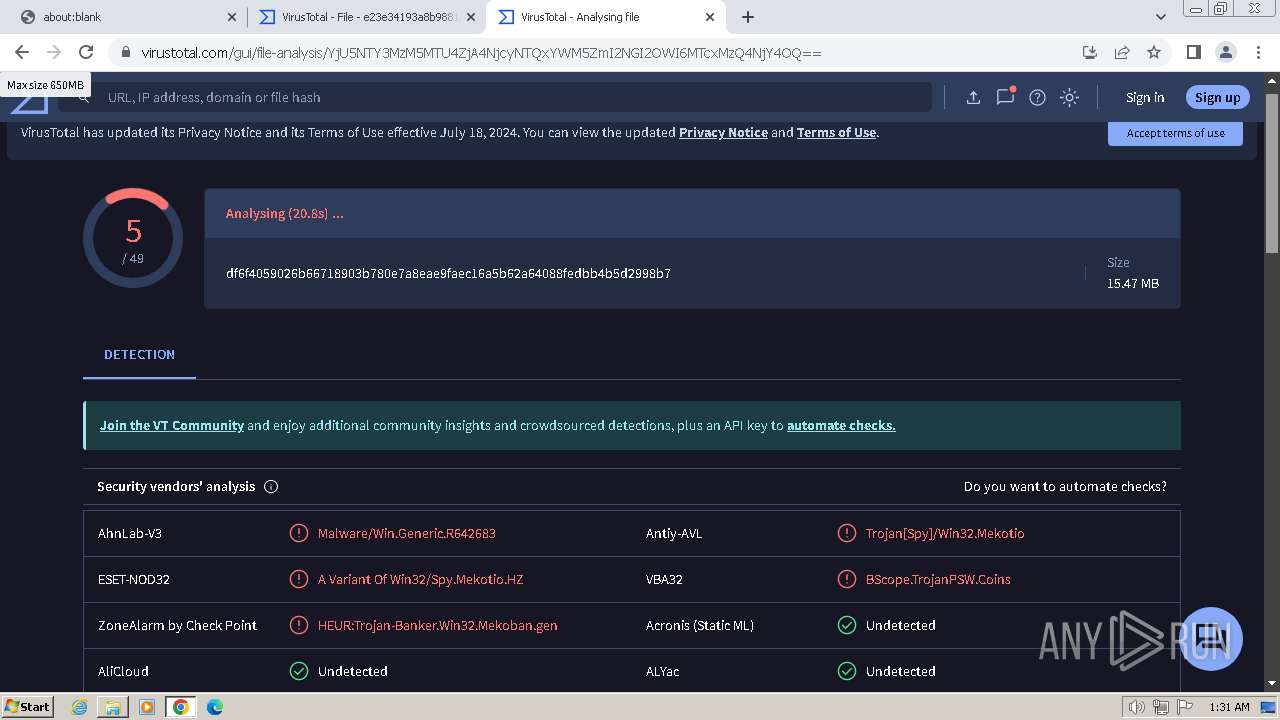Click the automate checks link
The height and width of the screenshot is (720, 1280).
coord(841,425)
